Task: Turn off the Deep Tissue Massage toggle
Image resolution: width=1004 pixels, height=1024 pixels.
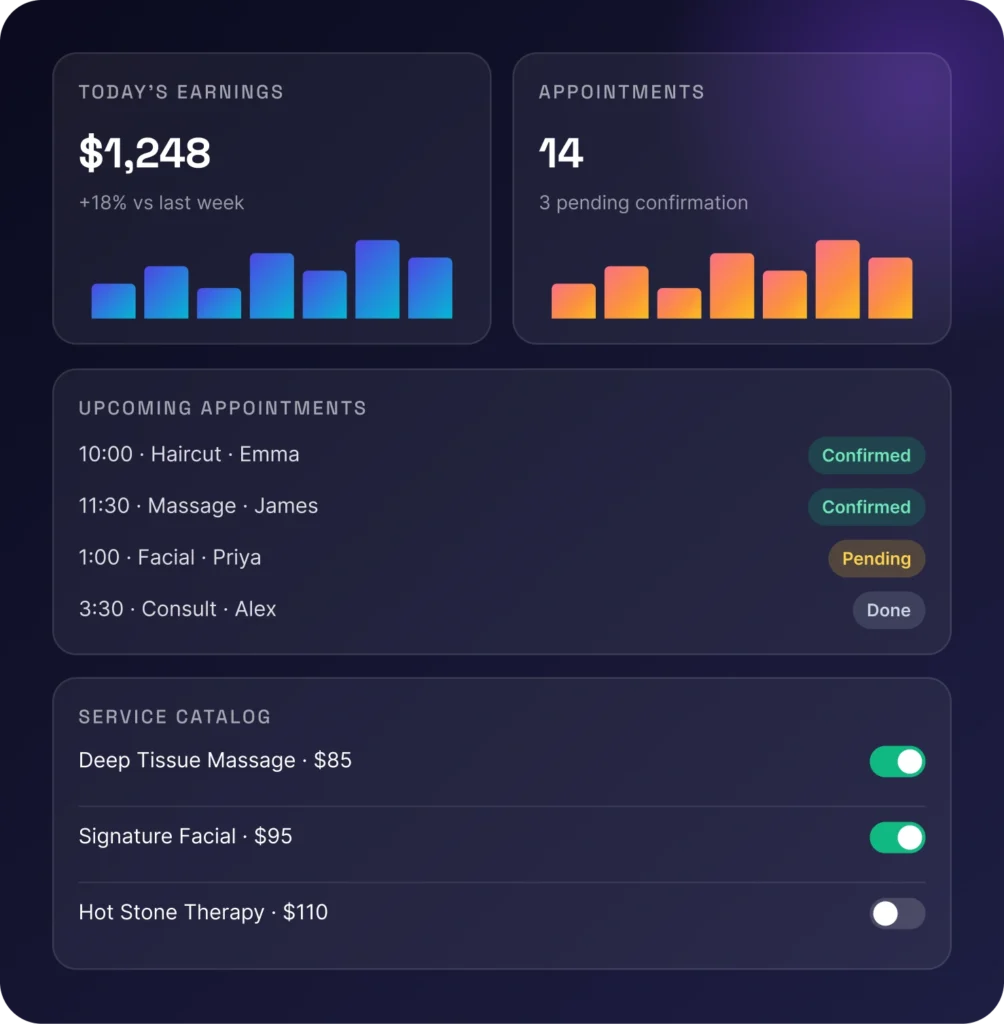Action: [x=897, y=761]
